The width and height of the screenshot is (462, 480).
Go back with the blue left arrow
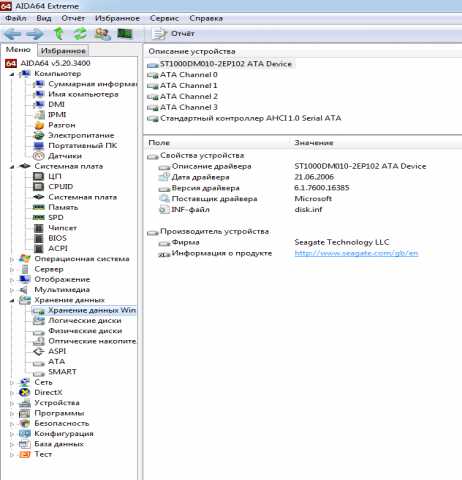tap(13, 34)
